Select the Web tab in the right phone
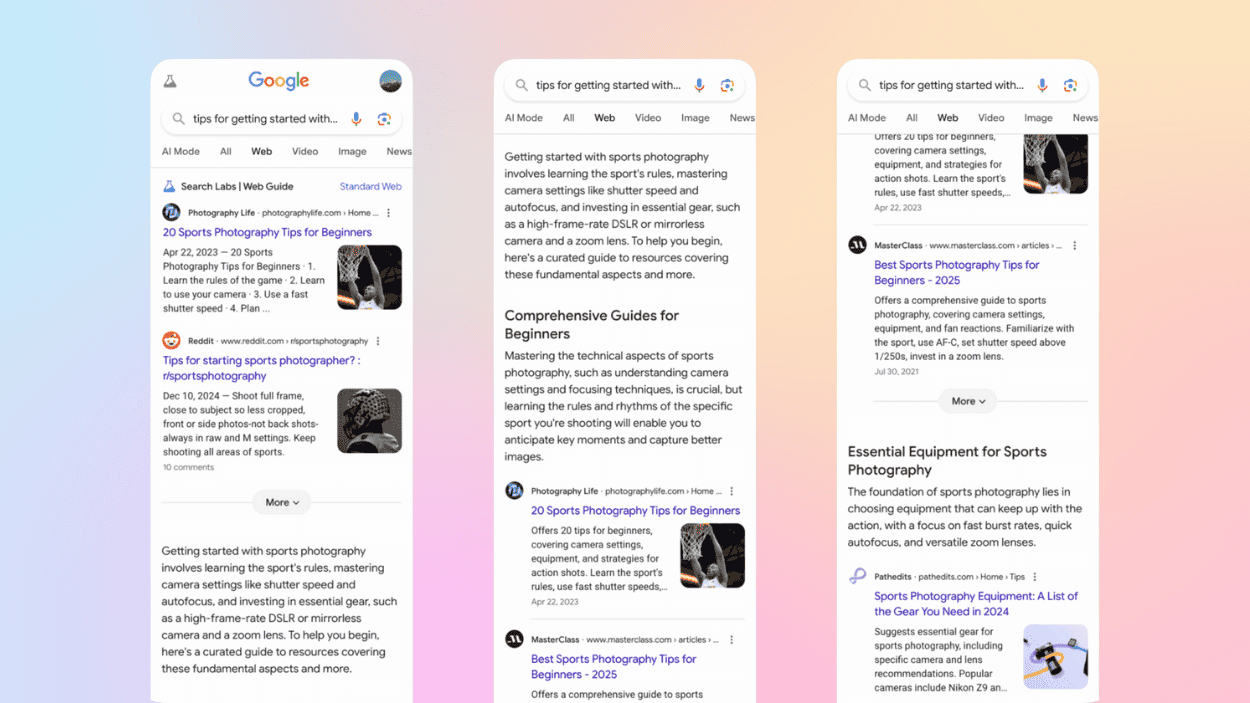This screenshot has width=1250, height=703. pyautogui.click(x=948, y=118)
